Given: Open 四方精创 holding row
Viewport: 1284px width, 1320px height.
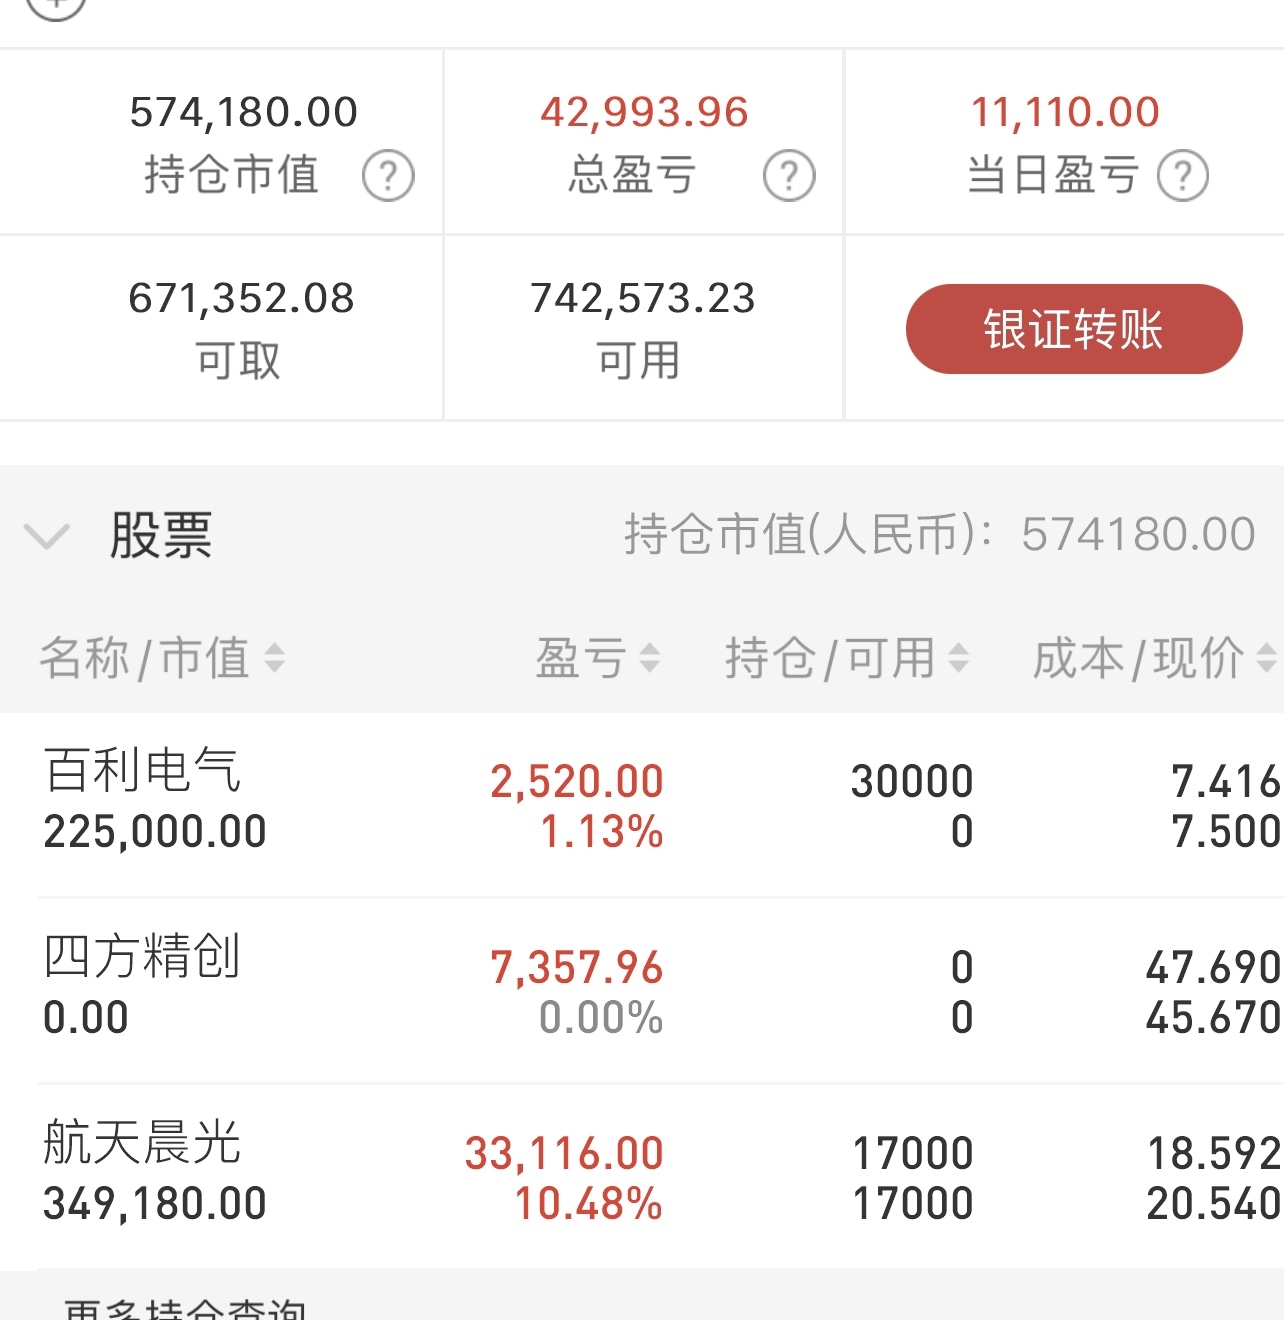Looking at the screenshot, I should pos(642,991).
